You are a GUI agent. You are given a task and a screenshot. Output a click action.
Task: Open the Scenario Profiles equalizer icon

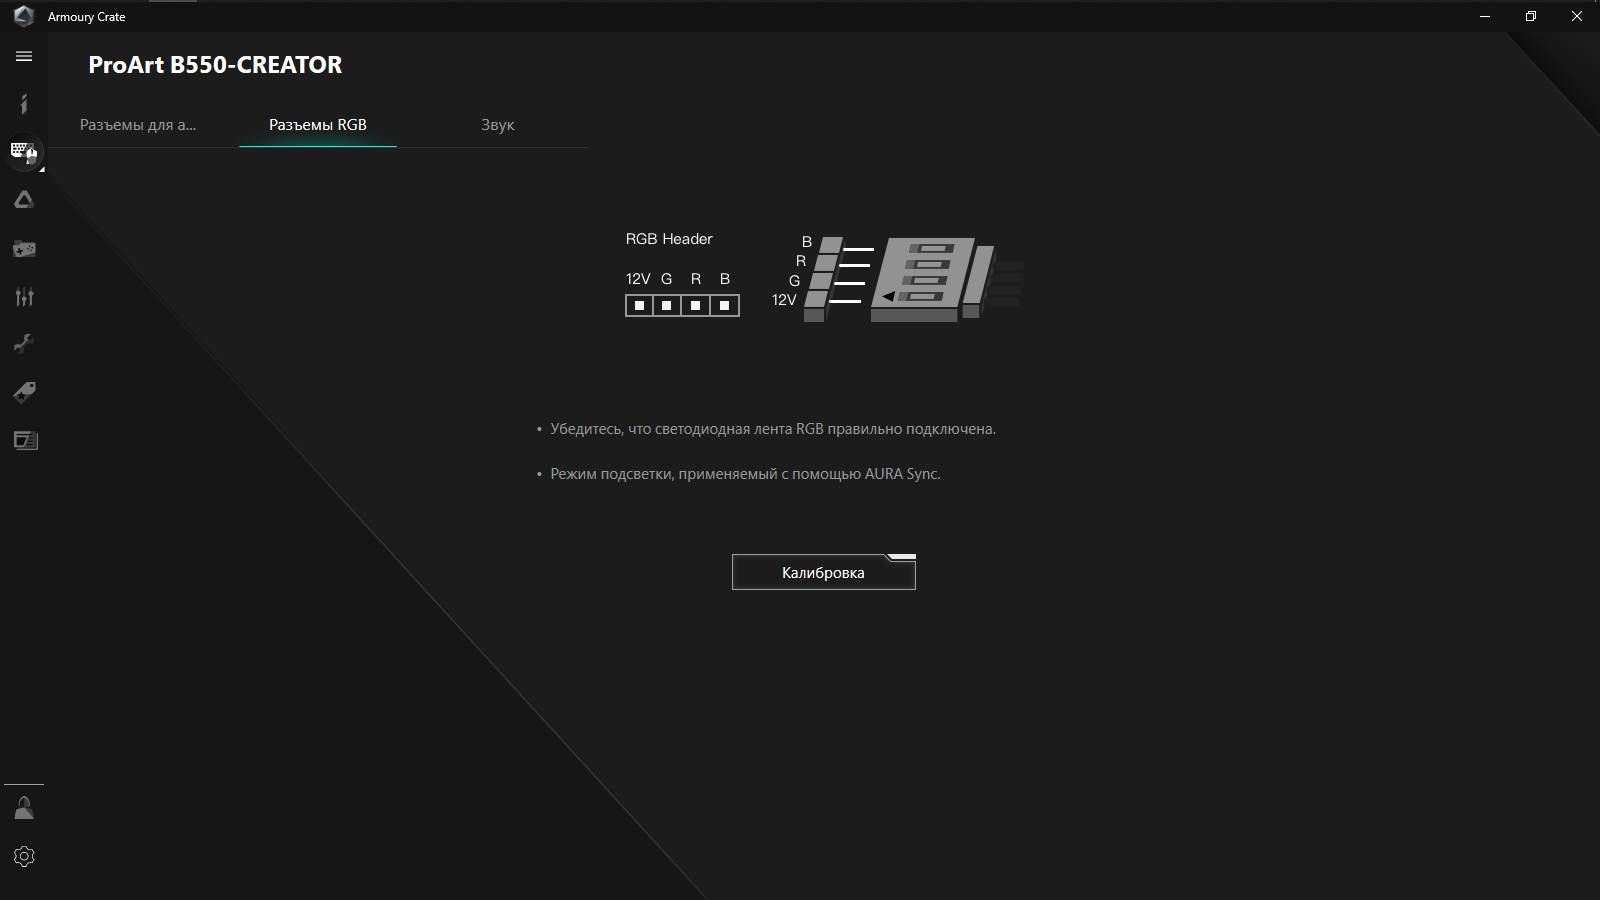24,297
